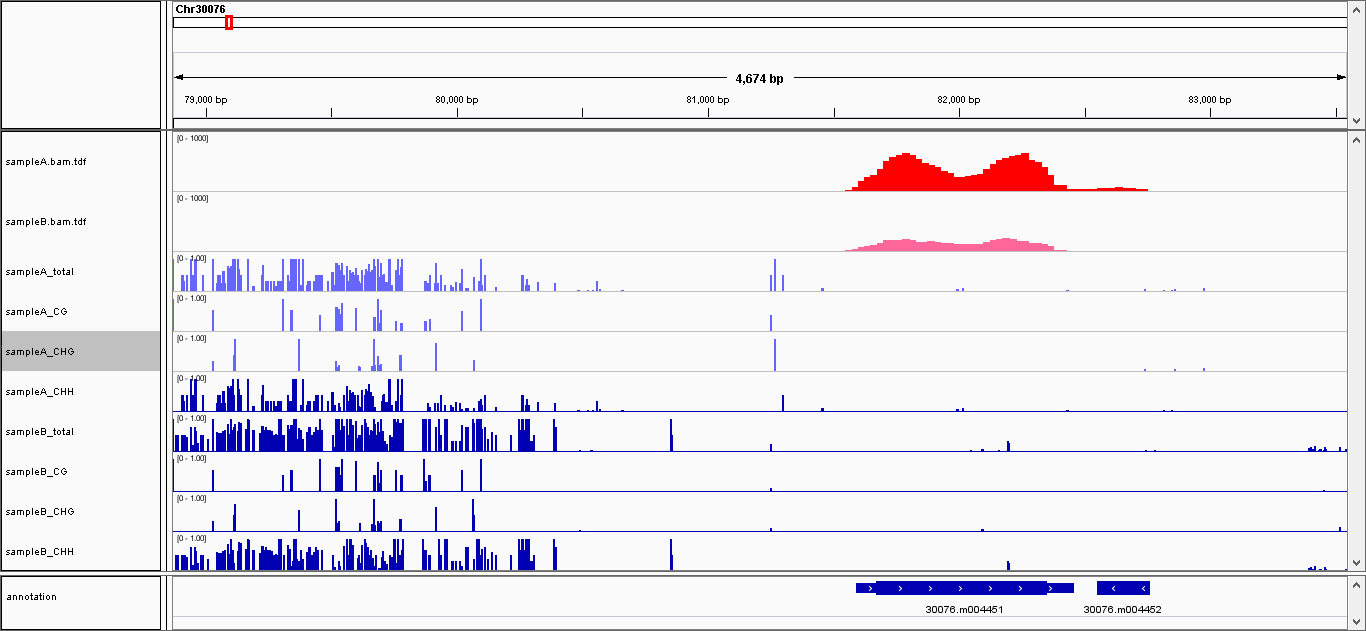Open gene feature 30076.m004451 details

click(960, 588)
